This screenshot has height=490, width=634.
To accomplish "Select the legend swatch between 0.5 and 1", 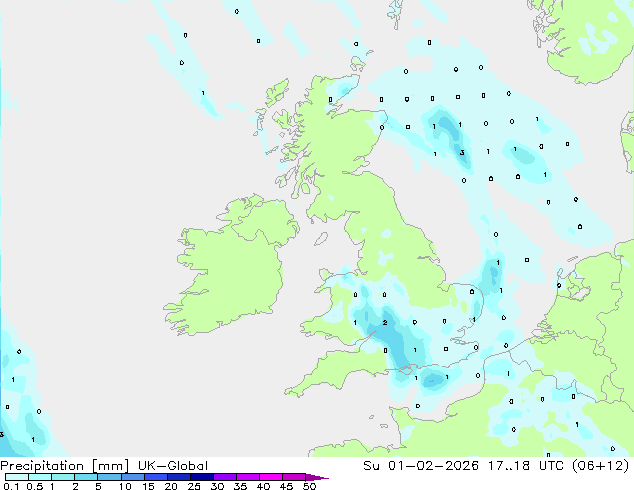I will 40,477.
